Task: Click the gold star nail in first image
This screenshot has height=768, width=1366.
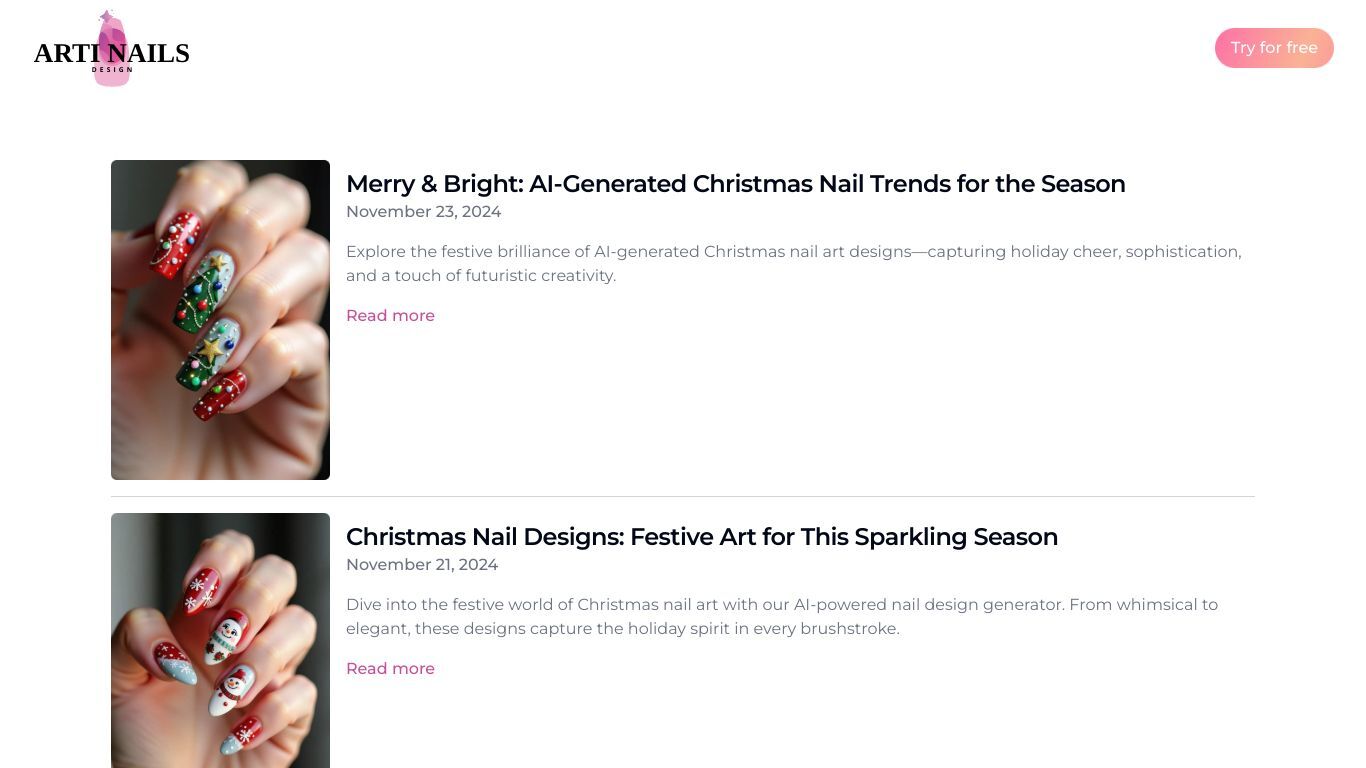Action: [208, 355]
